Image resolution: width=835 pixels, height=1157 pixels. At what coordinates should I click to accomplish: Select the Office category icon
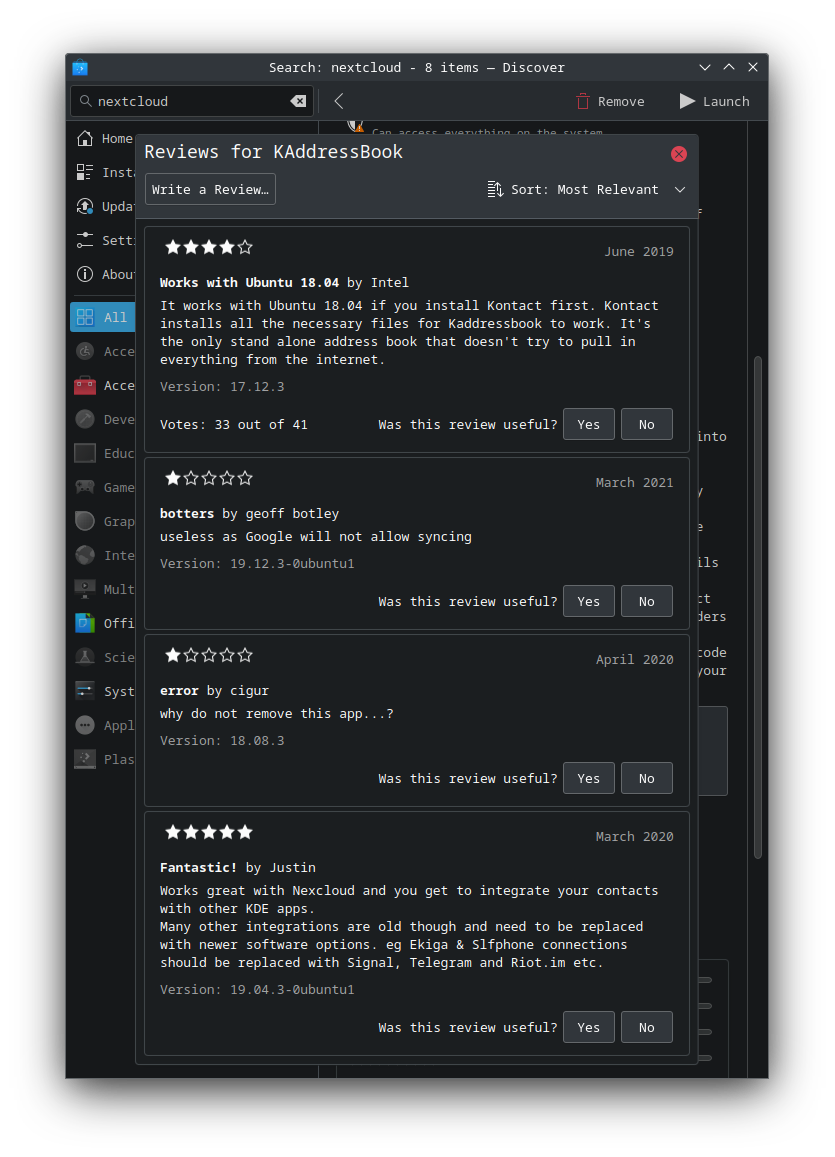pos(85,623)
